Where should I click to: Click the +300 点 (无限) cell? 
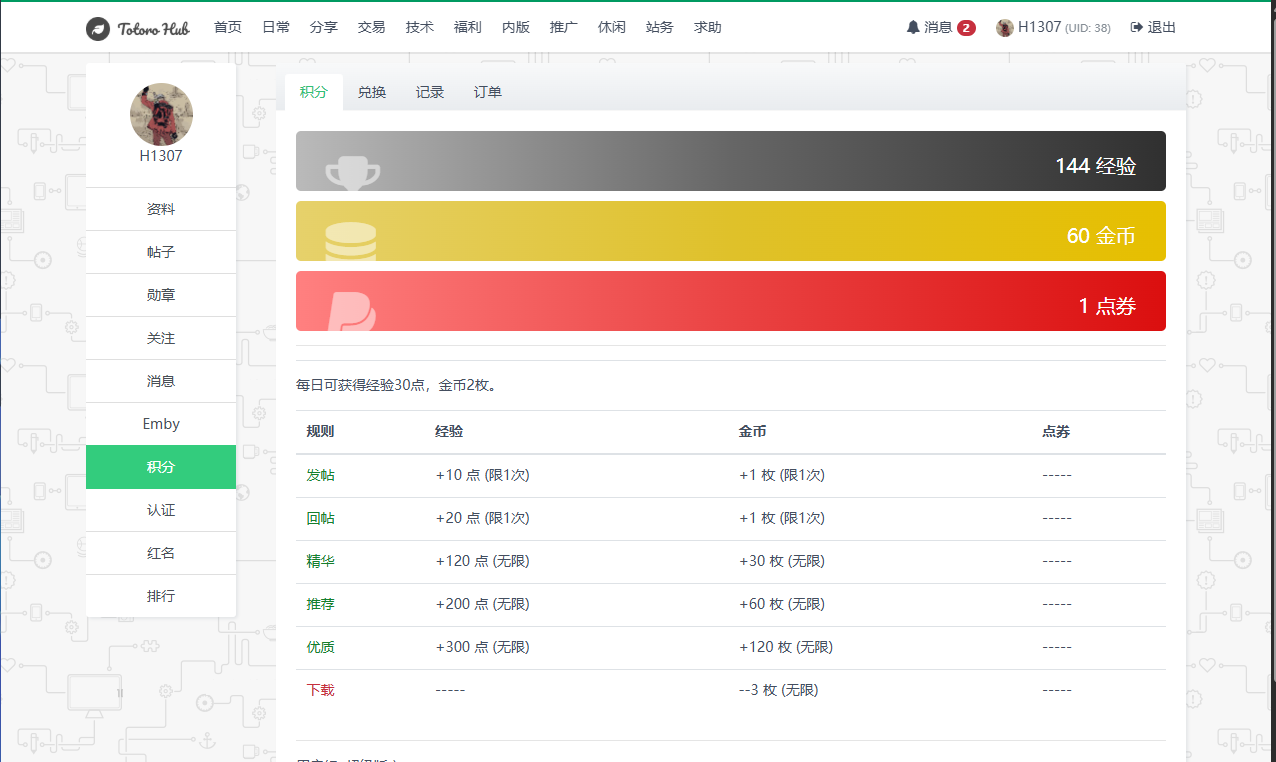pos(483,647)
